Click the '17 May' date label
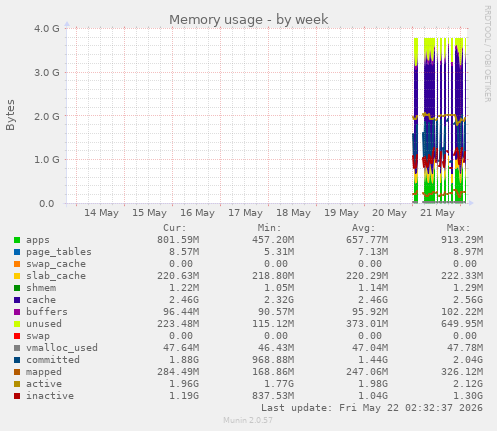The image size is (497, 431). coord(245,213)
